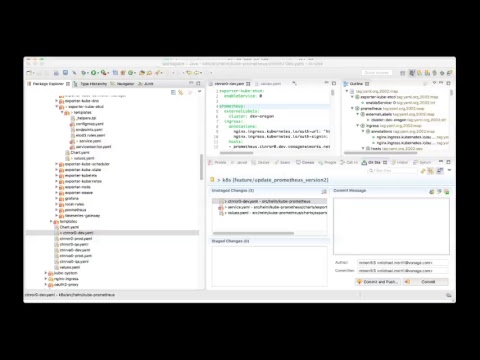Image resolution: width=480 pixels, height=360 pixels.
Task: Open the Package Explorer view menu arrow
Action: coord(200,92)
